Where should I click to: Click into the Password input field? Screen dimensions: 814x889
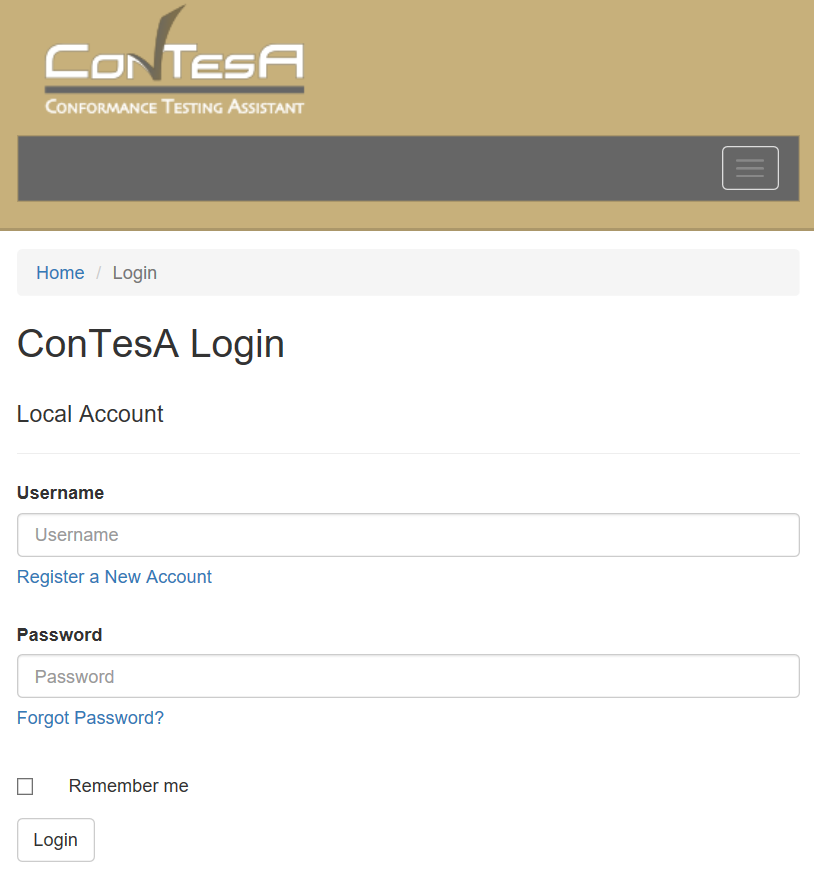(408, 676)
